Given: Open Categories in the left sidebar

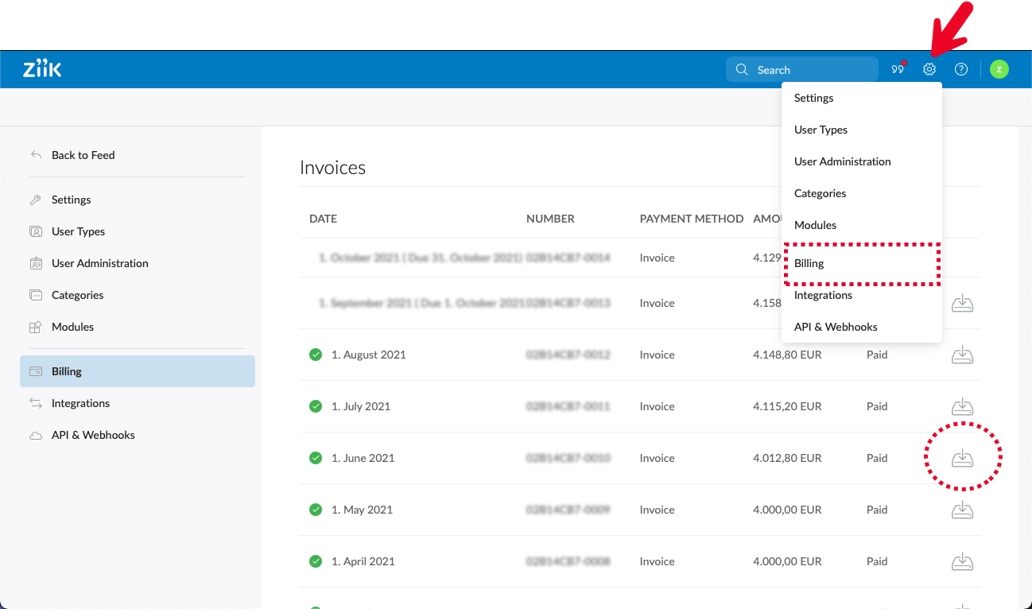Looking at the screenshot, I should (77, 295).
